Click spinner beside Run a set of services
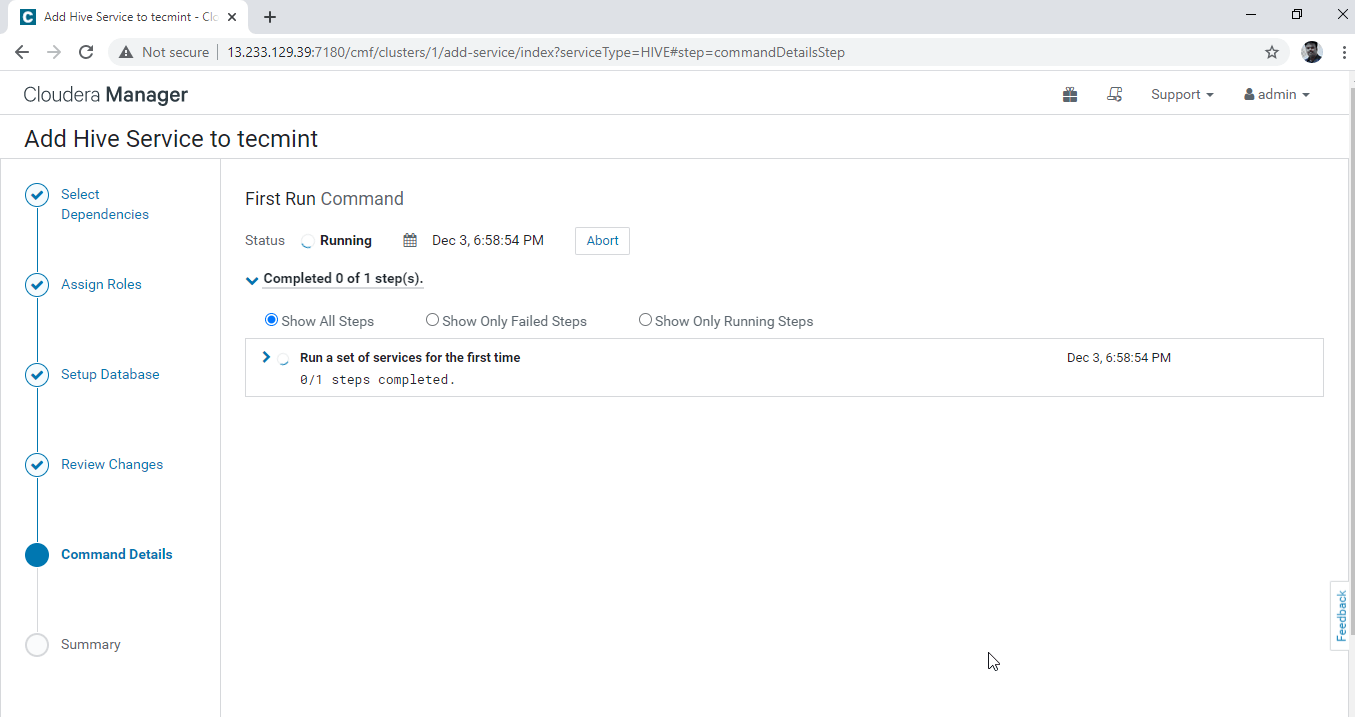Image resolution: width=1355 pixels, height=717 pixels. click(x=284, y=358)
